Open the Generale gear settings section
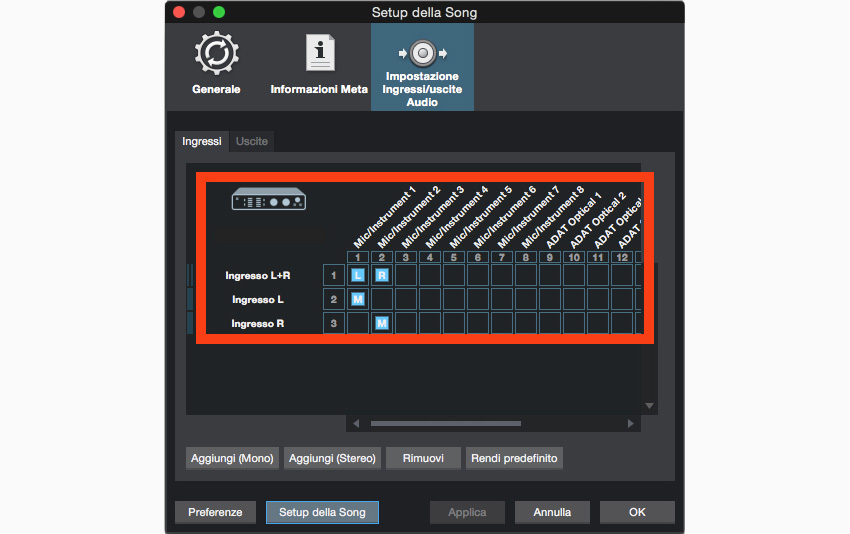 (x=216, y=66)
